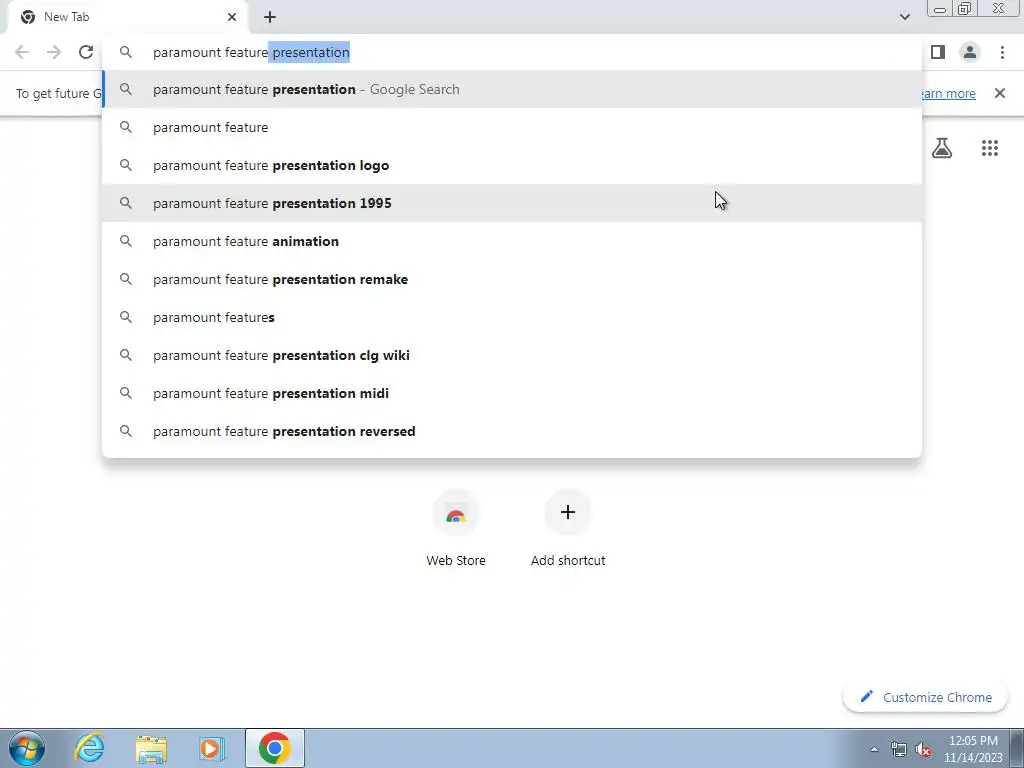
Task: Select 'paramount feature animation' suggestion
Action: (513, 241)
